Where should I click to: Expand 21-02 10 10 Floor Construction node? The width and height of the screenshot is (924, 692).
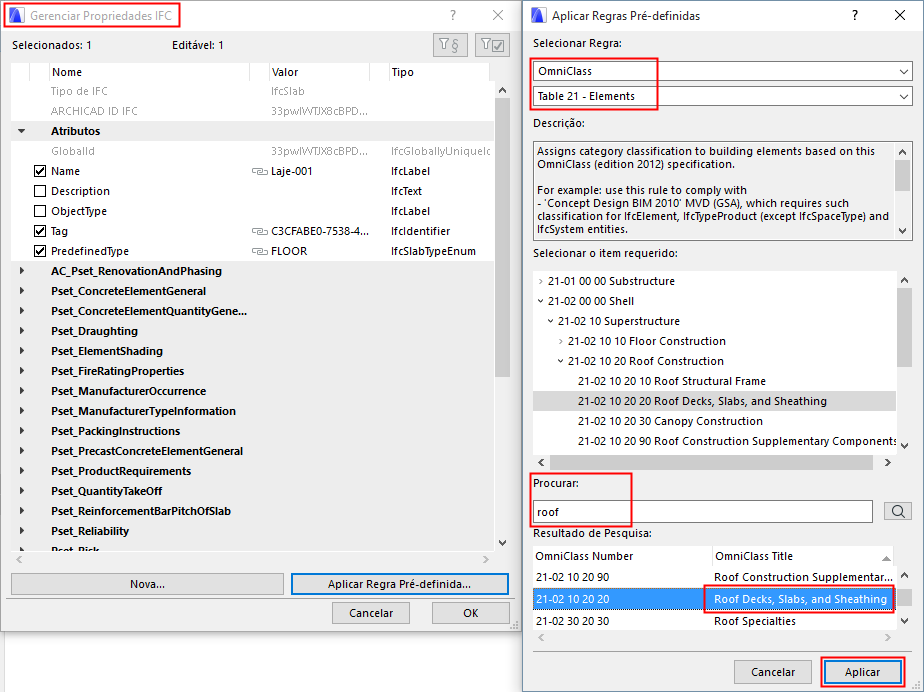pos(560,341)
